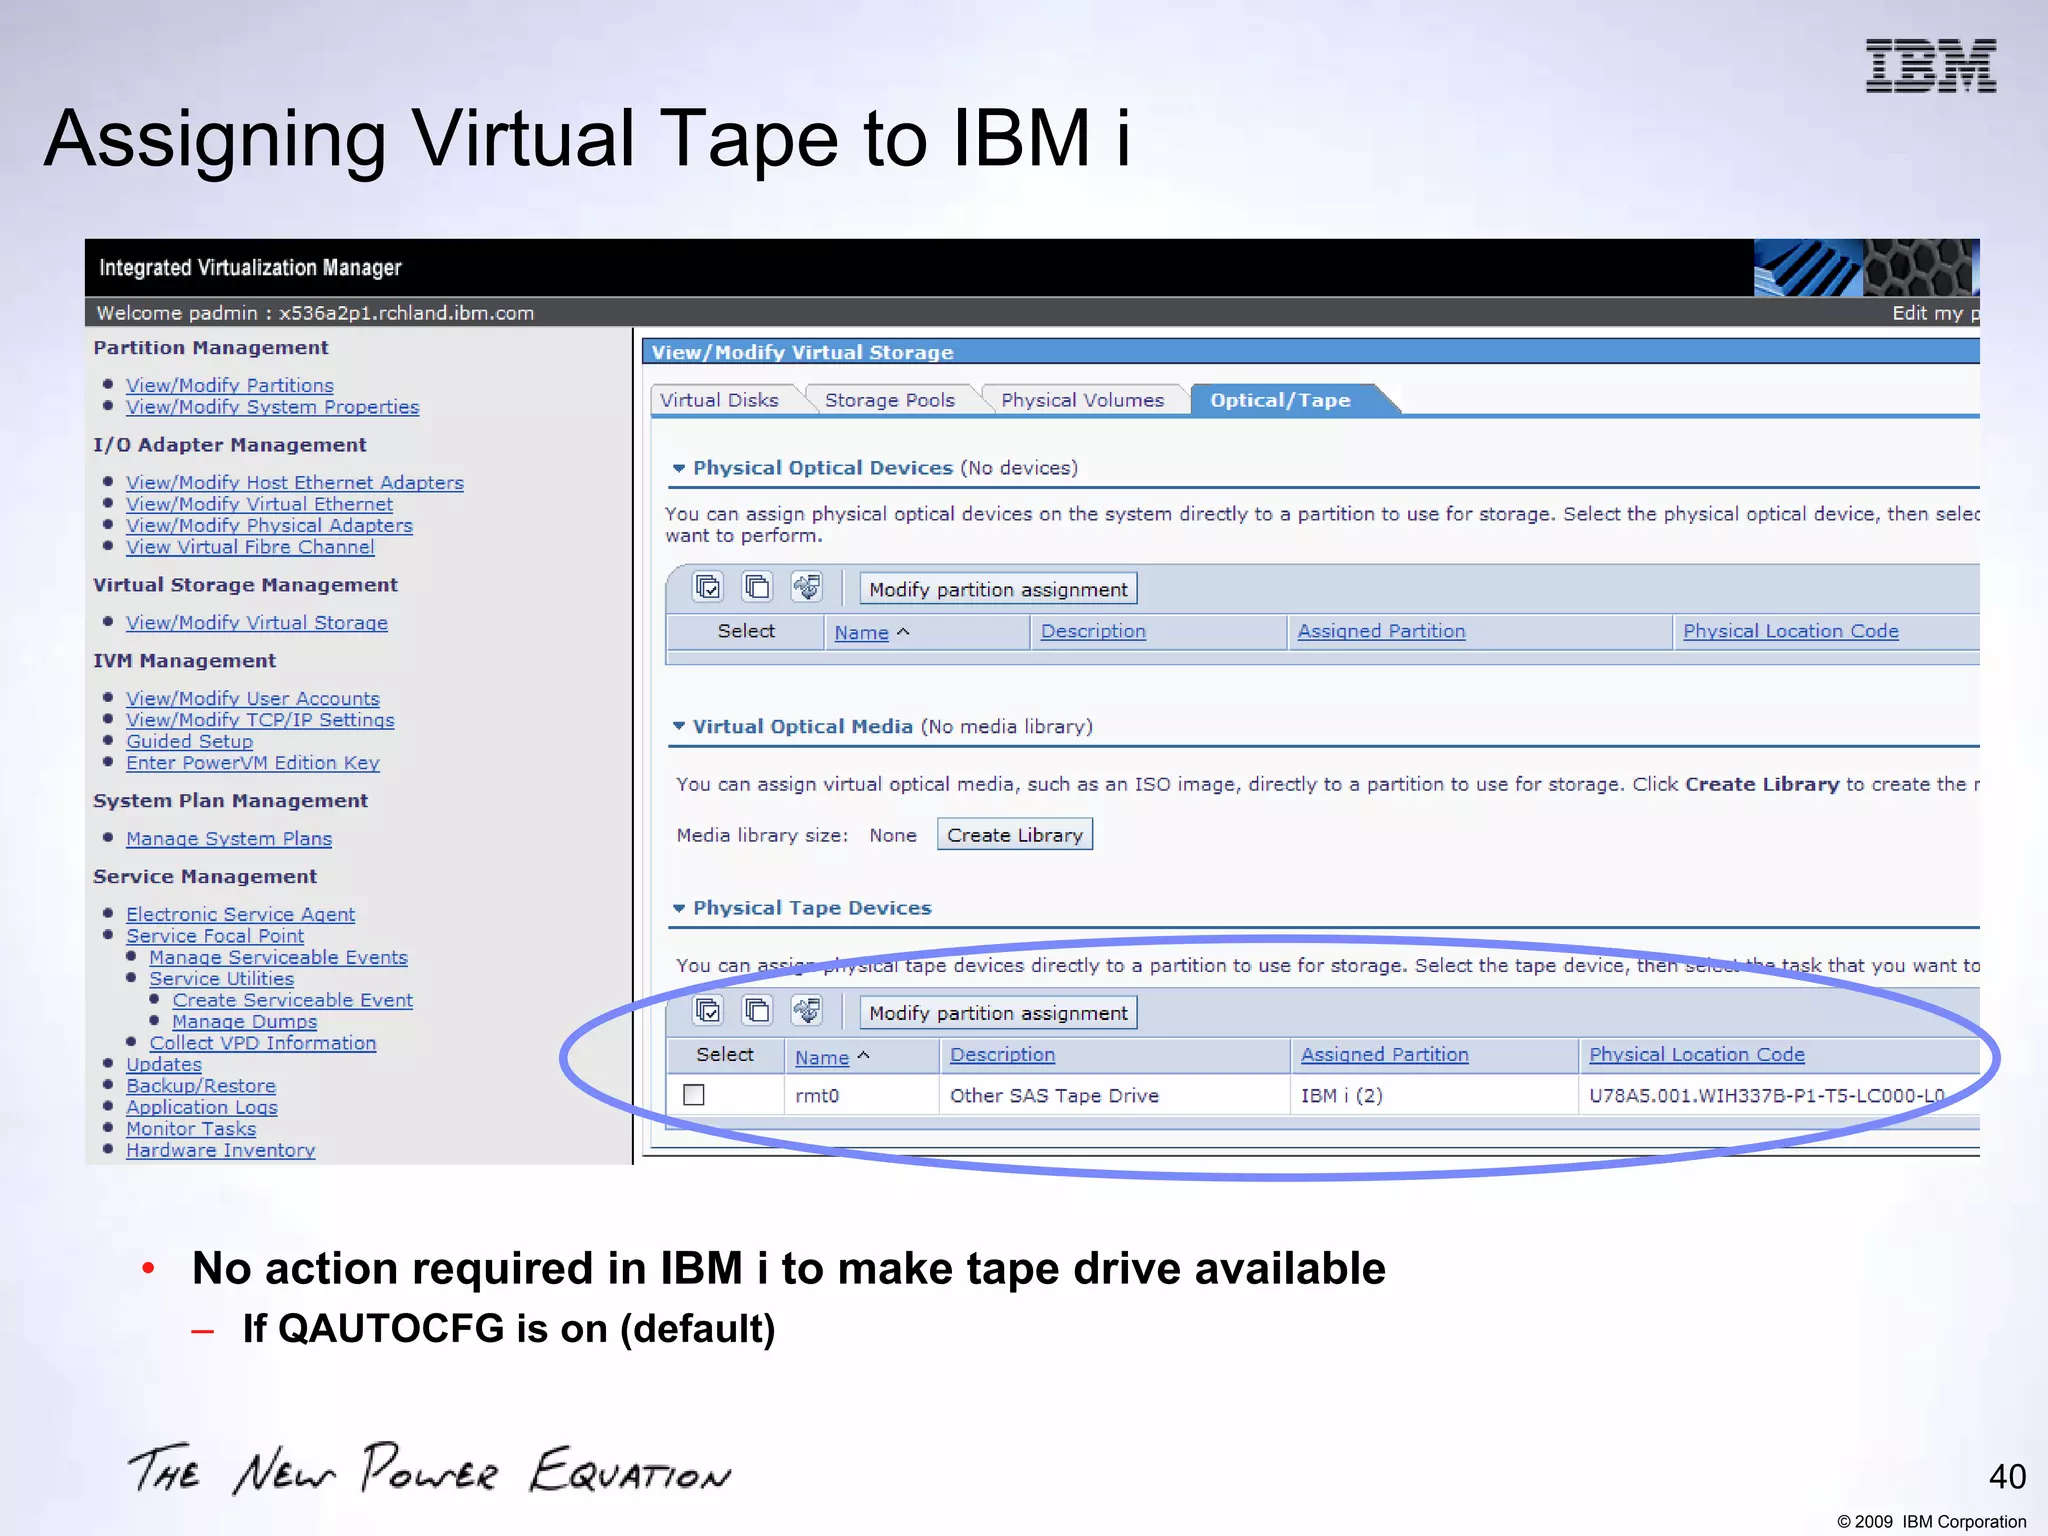2048x1536 pixels.
Task: Open View/Modify Partitions link
Action: click(230, 385)
